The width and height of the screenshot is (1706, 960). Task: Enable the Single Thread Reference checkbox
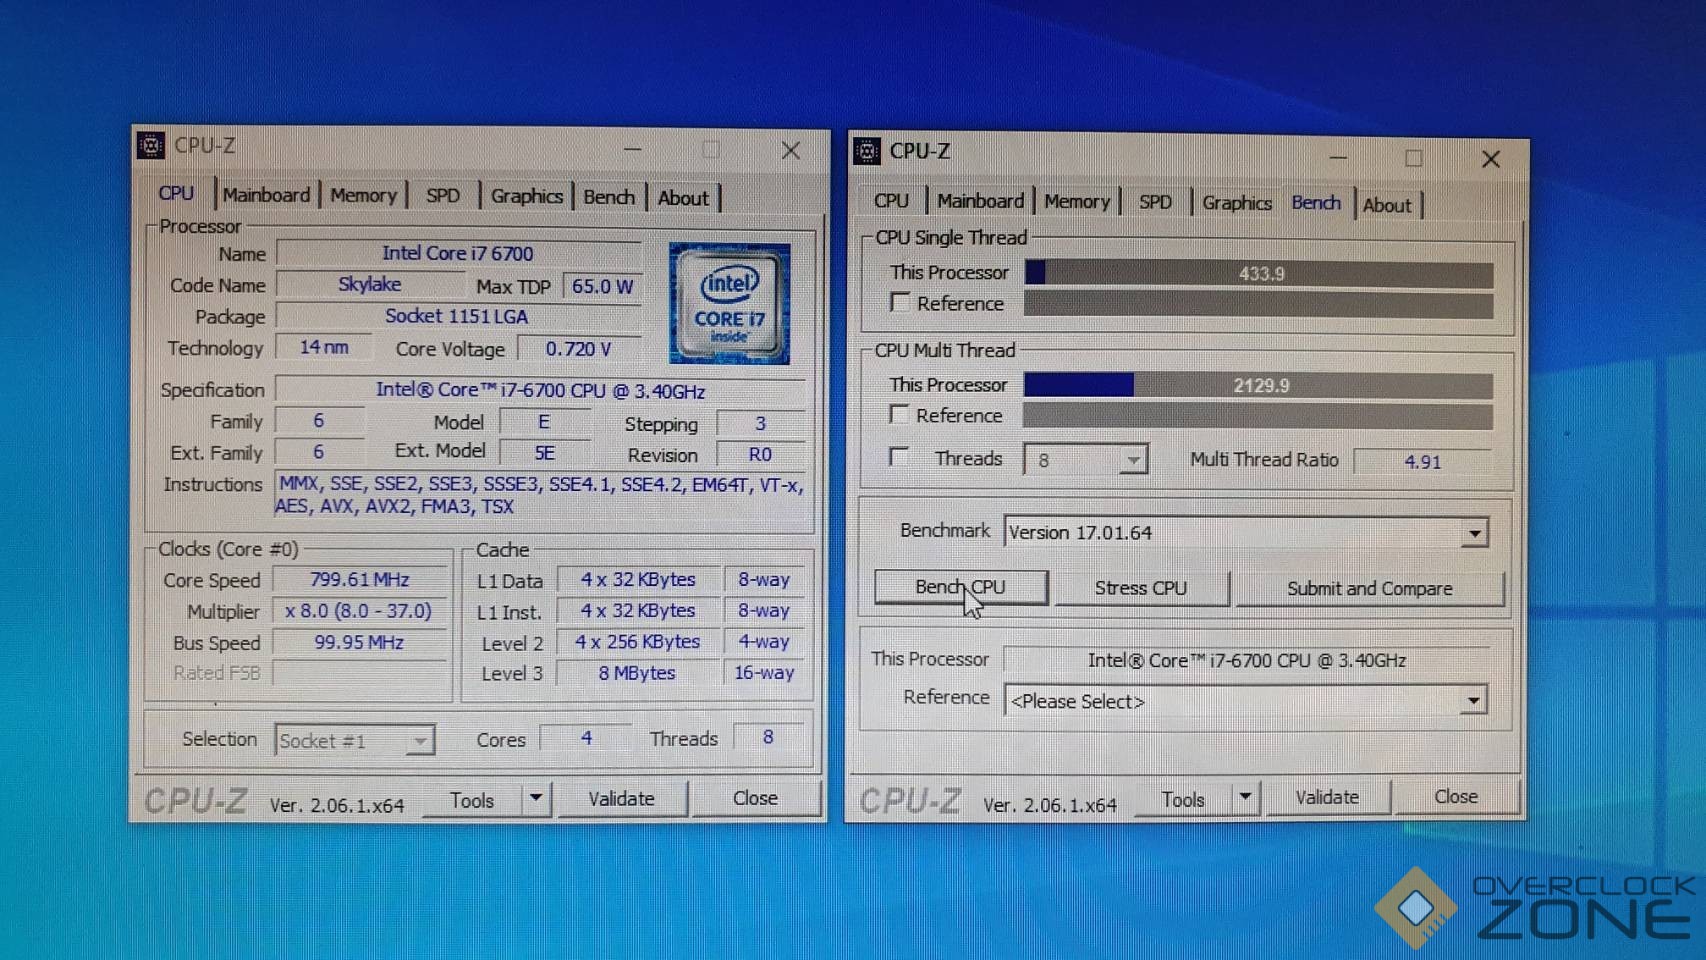[x=900, y=302]
